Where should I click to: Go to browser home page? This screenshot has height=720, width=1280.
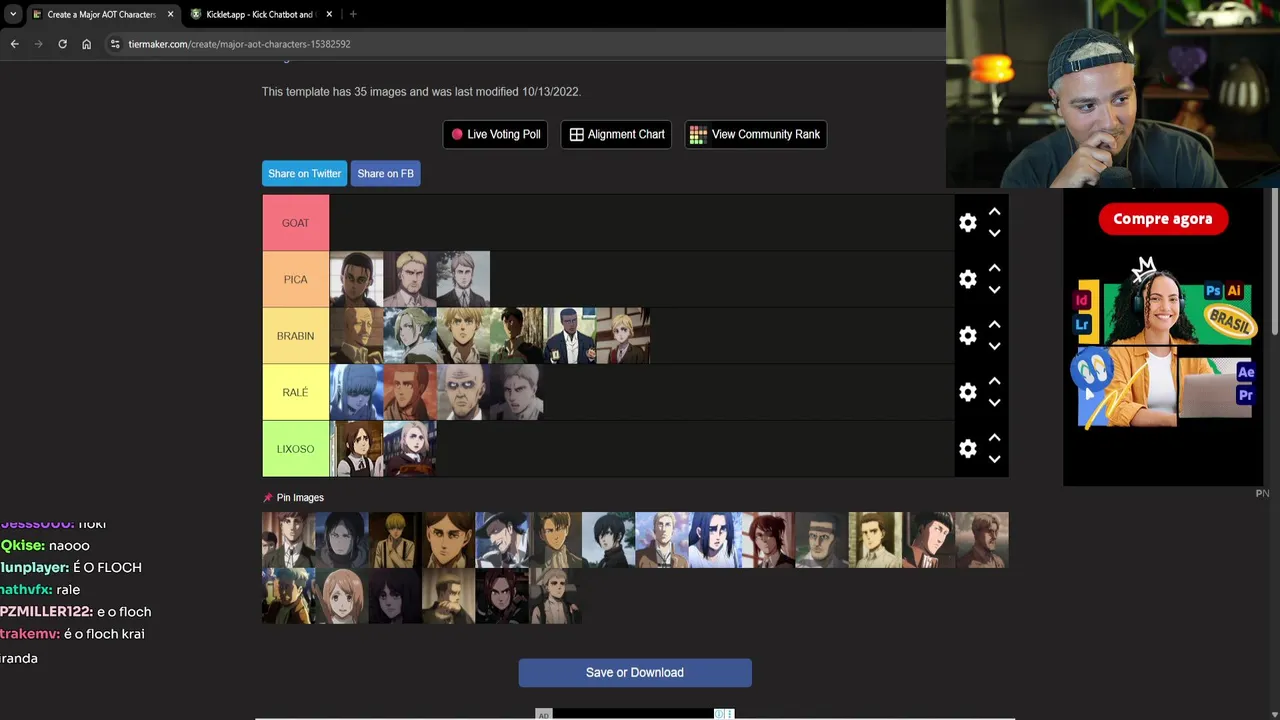(86, 44)
